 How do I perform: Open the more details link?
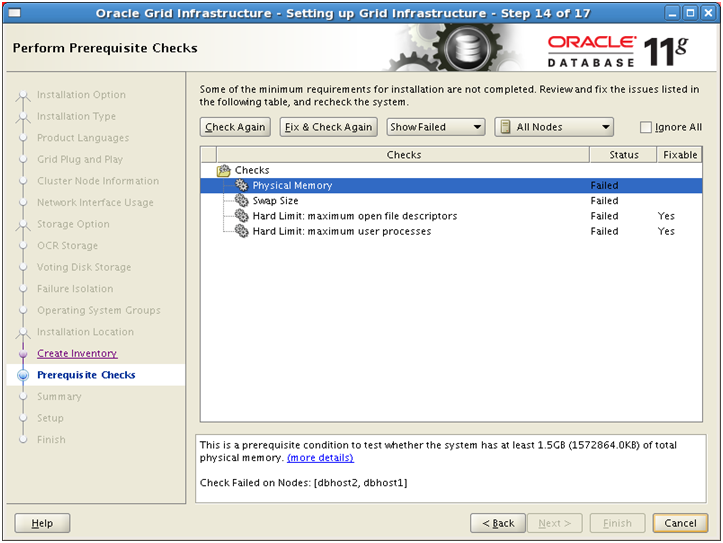pyautogui.click(x=320, y=458)
